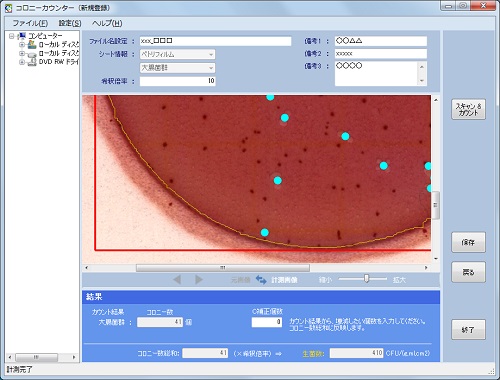Expand the DVD RW drive node

22,62
